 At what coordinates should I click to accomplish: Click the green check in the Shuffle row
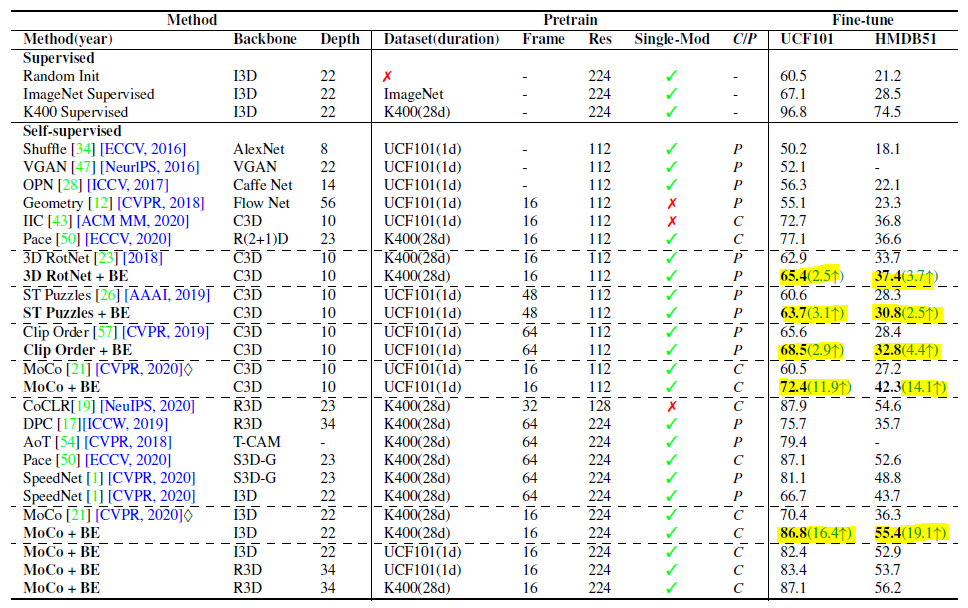coord(672,148)
